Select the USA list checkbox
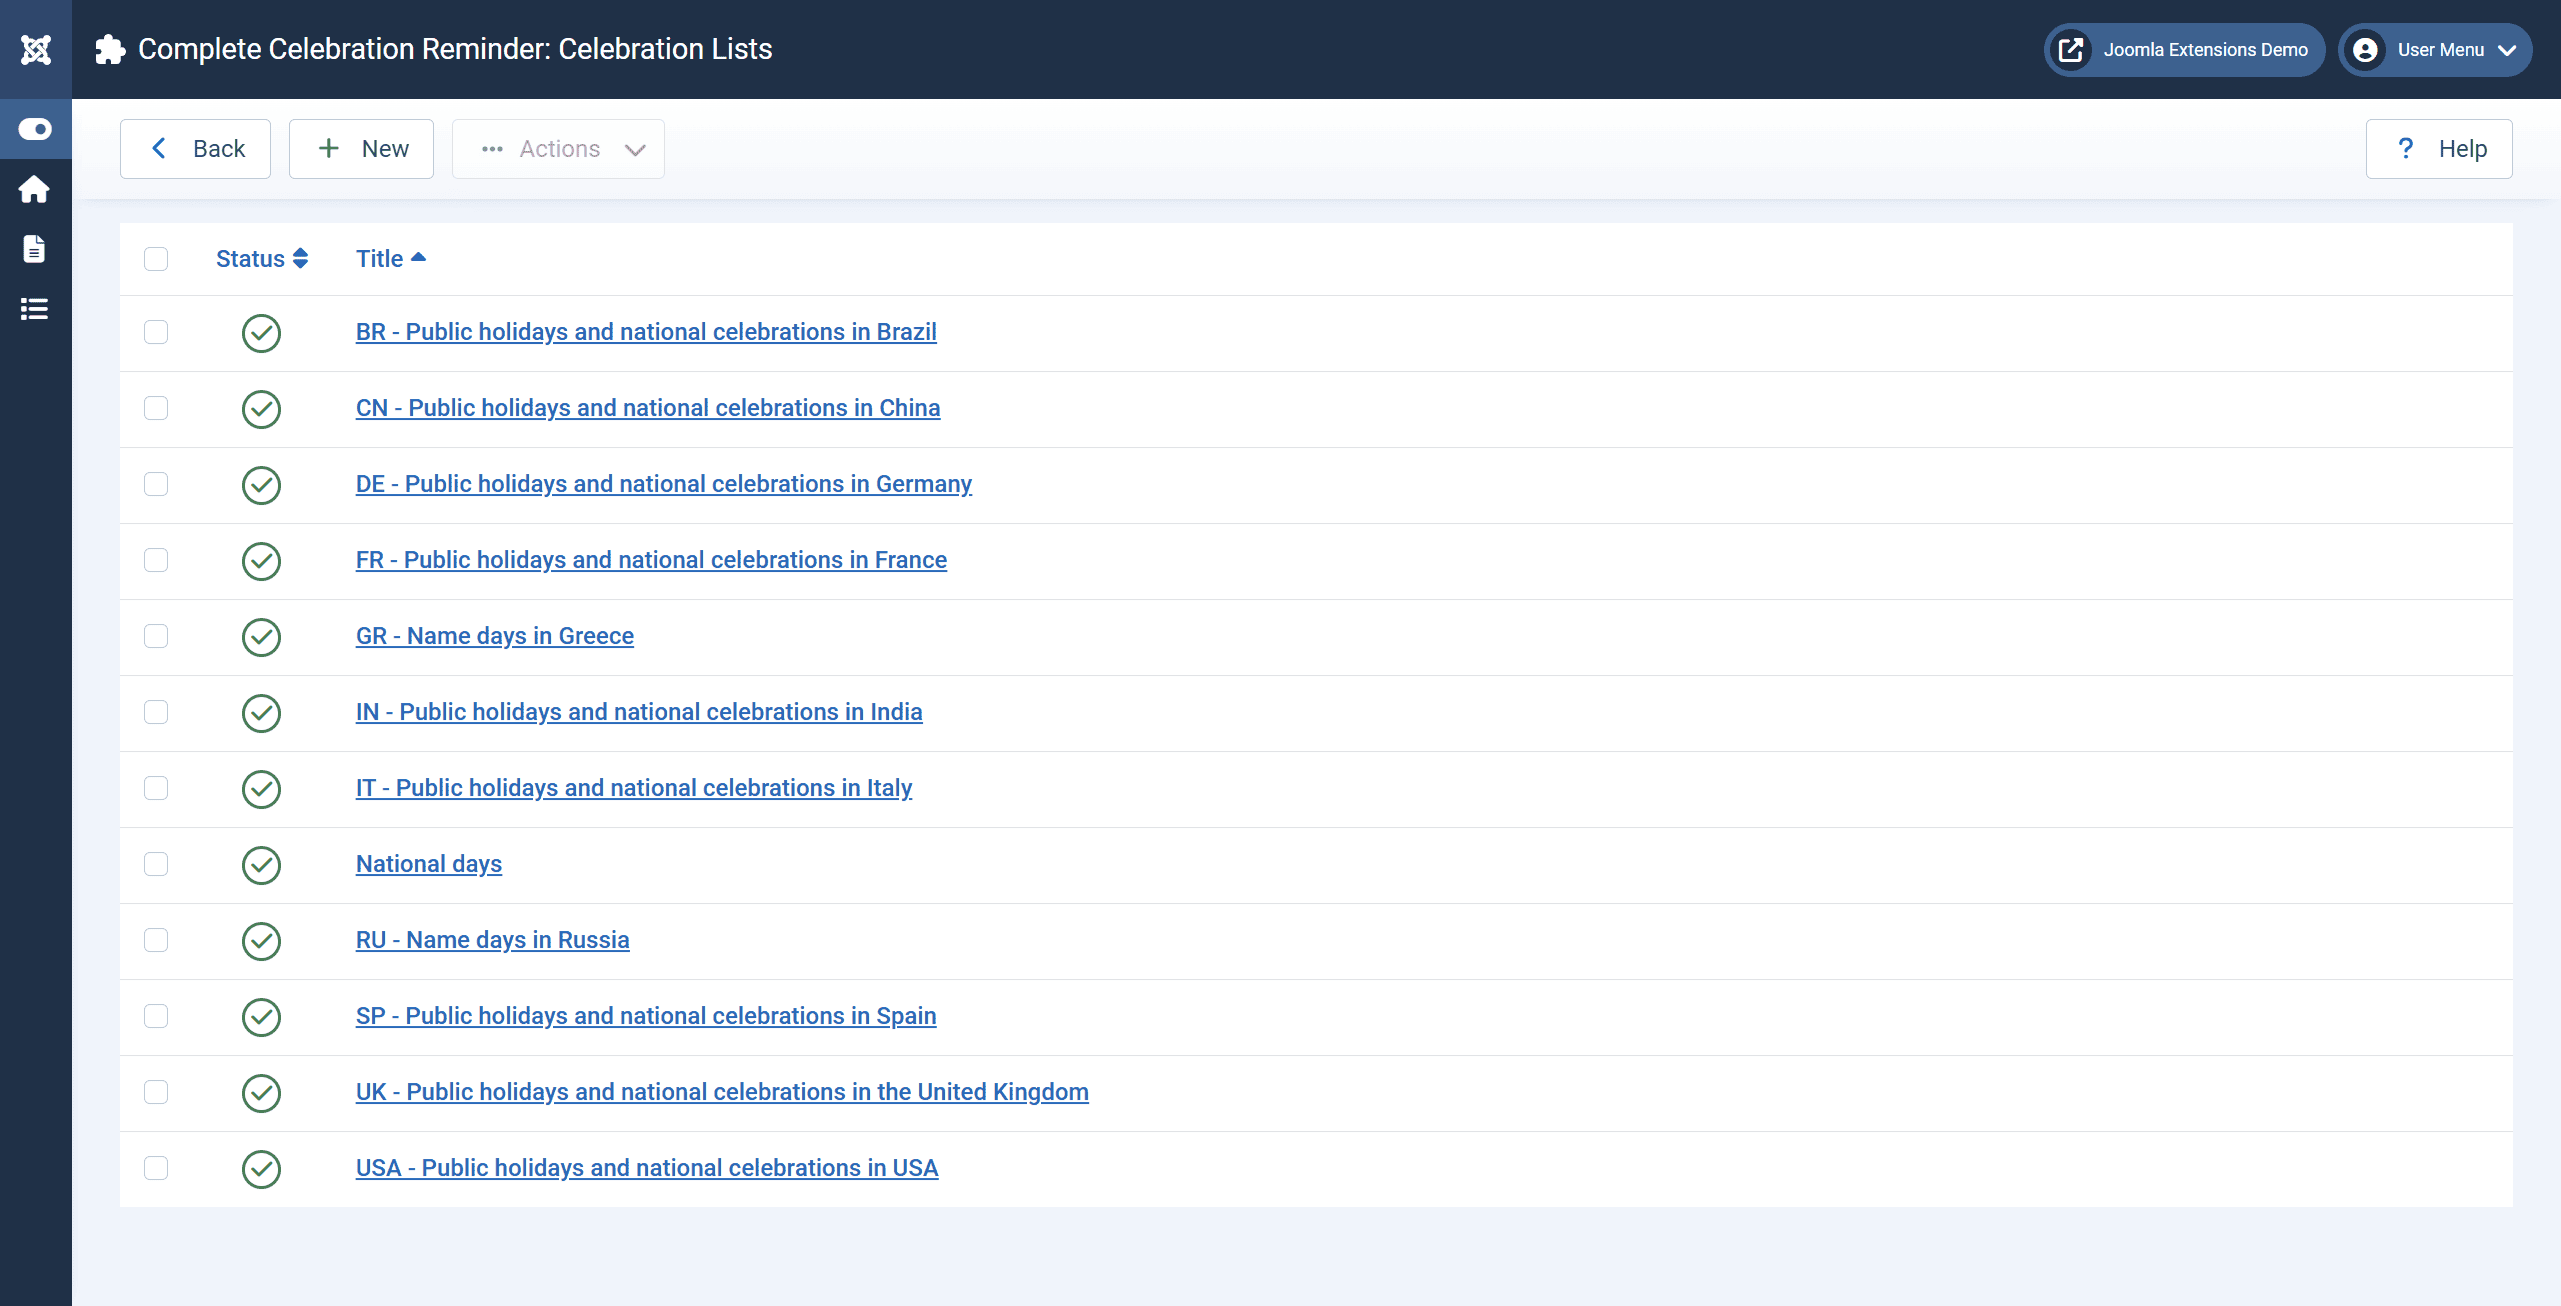This screenshot has height=1306, width=2561. (156, 1168)
